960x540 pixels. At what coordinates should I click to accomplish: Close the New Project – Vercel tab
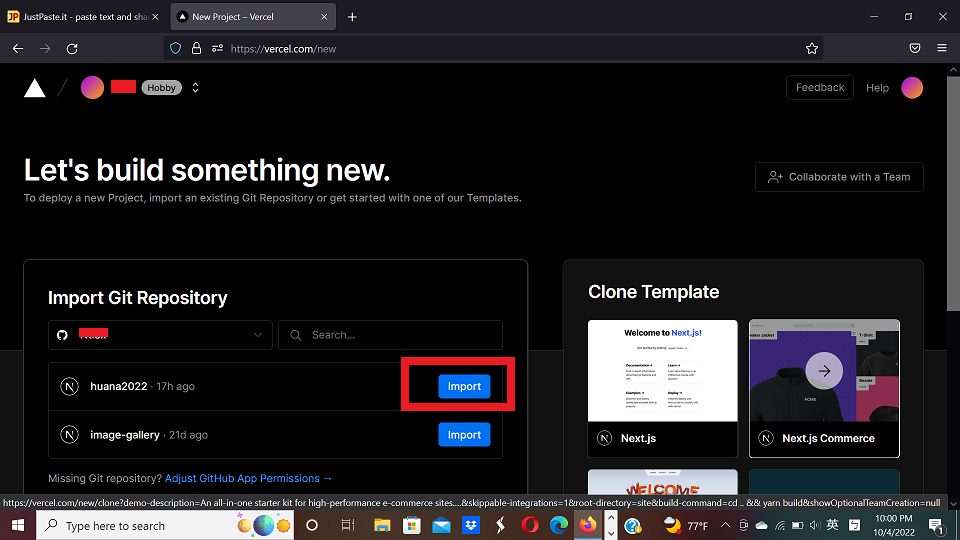tap(324, 17)
